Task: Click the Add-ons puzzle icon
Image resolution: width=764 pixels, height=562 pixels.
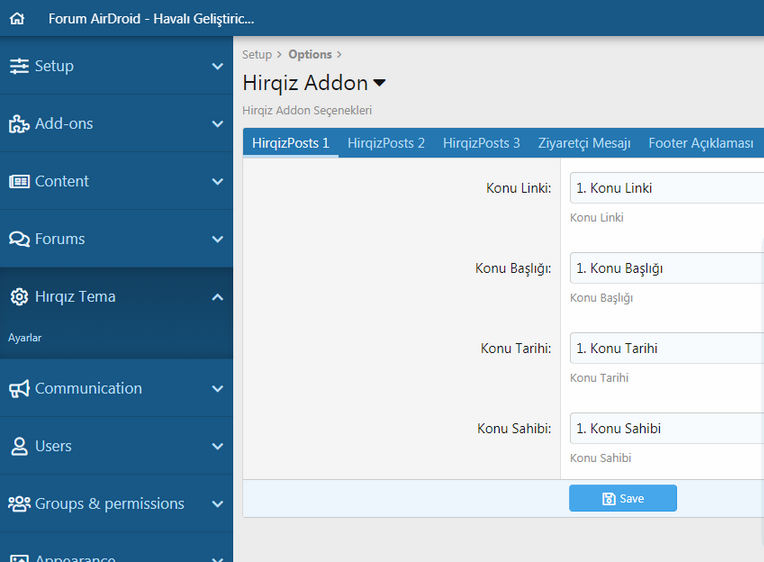Action: (19, 124)
